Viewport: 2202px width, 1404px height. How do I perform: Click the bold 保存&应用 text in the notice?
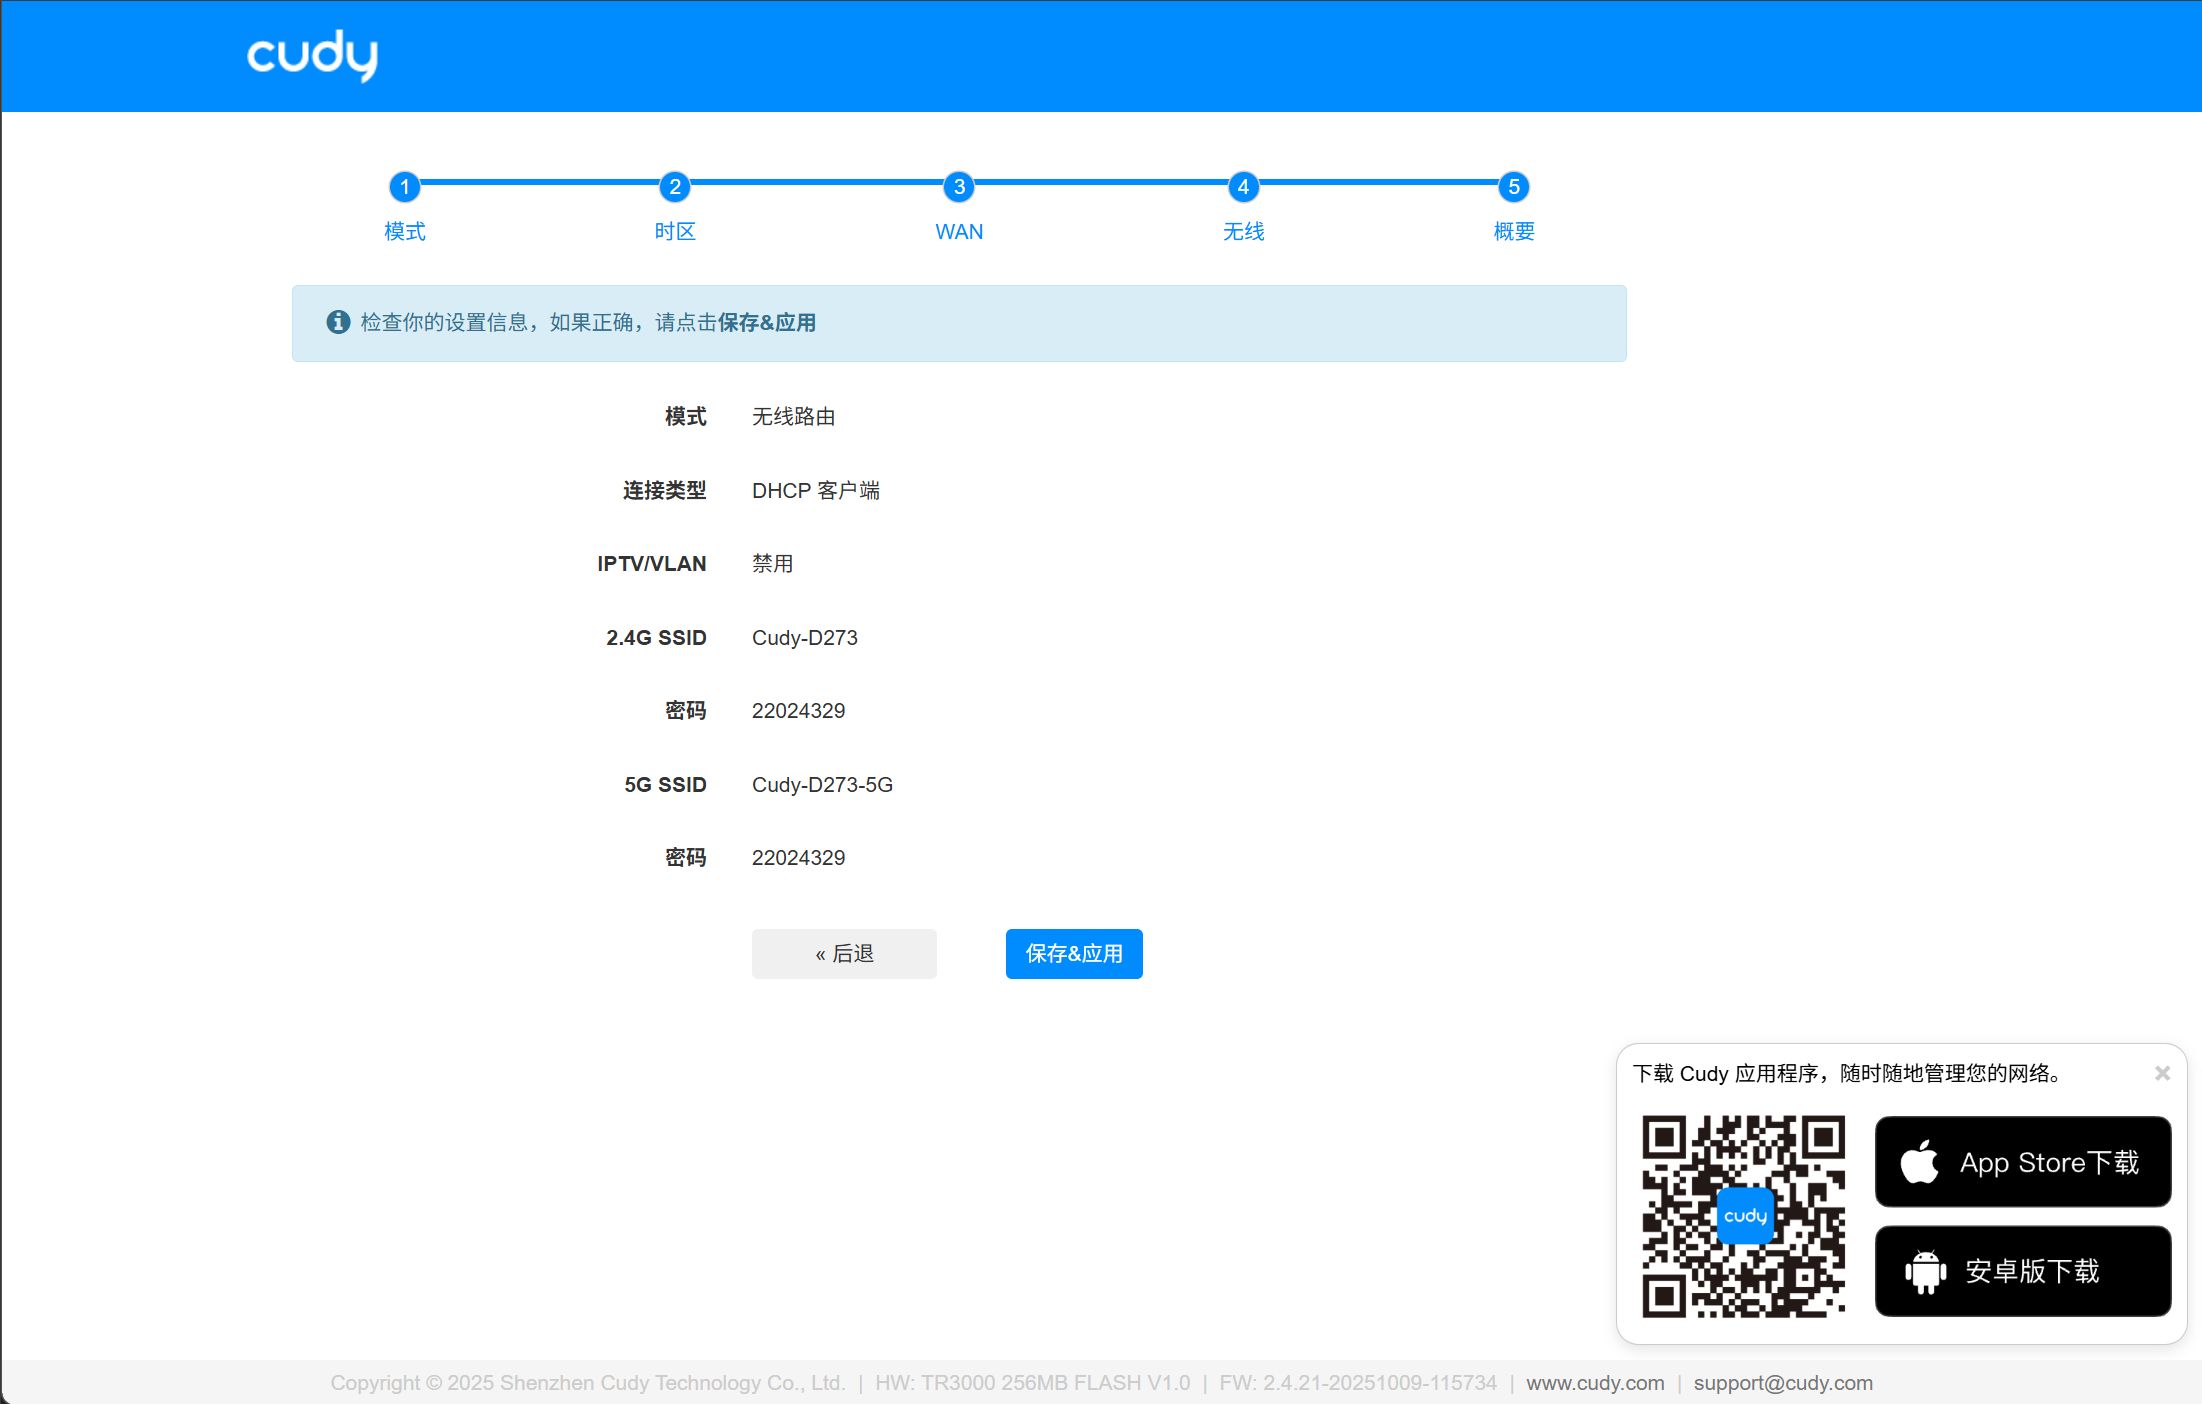[767, 322]
